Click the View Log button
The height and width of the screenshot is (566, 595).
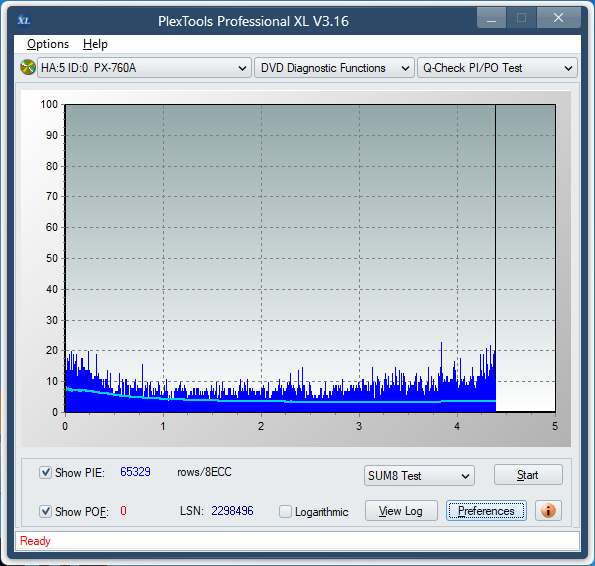tap(401, 511)
